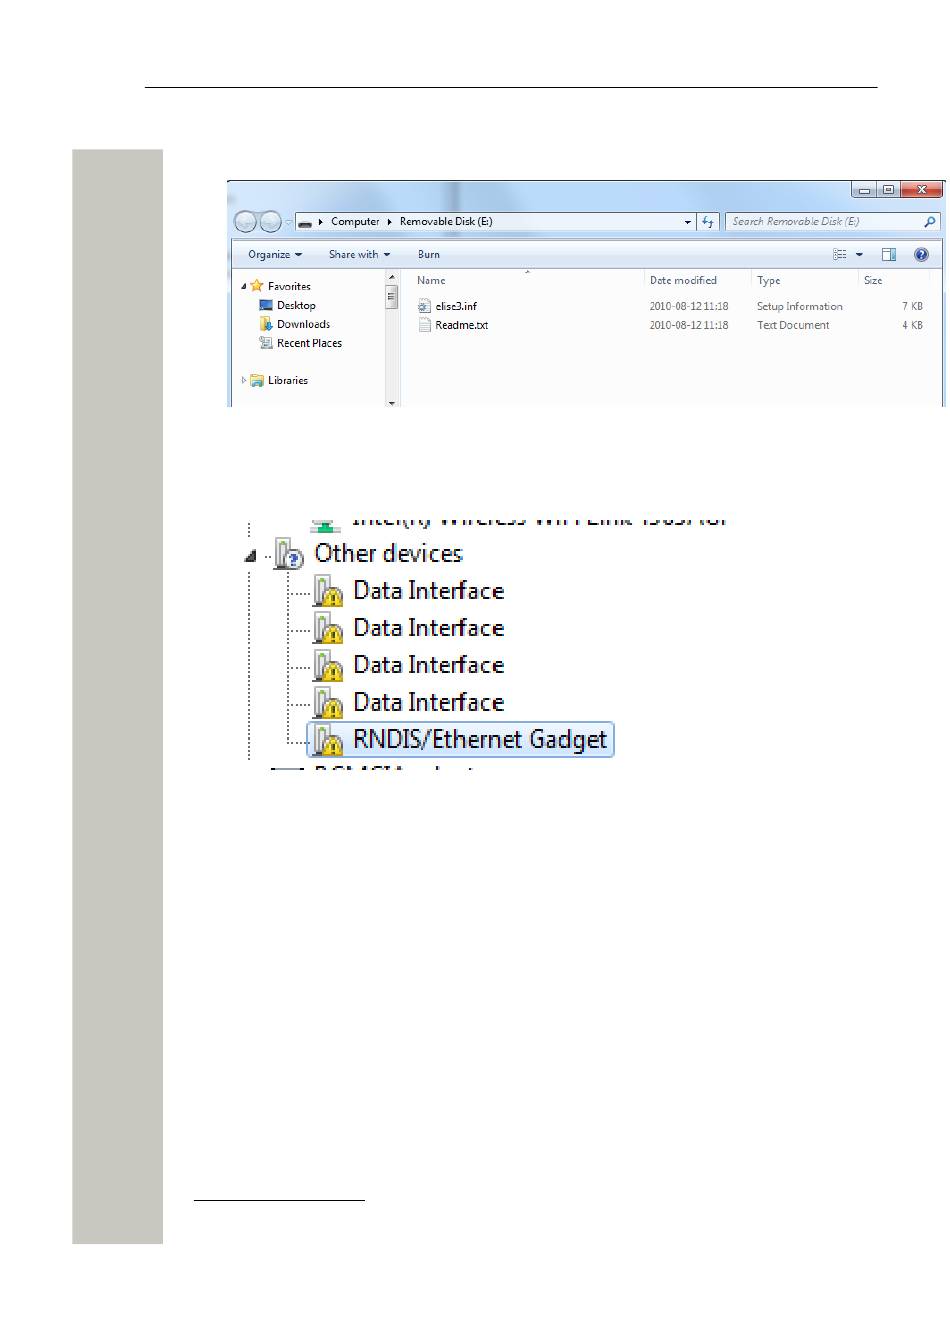950x1344 pixels.
Task: Select the Readme.txt file
Action: pos(462,325)
